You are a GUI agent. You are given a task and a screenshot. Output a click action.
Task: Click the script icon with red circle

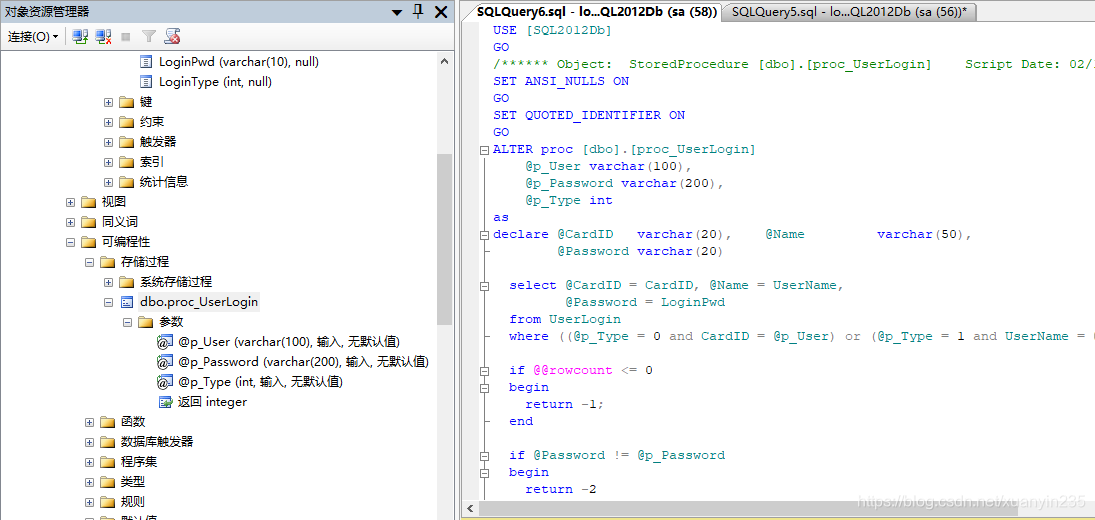(x=172, y=36)
